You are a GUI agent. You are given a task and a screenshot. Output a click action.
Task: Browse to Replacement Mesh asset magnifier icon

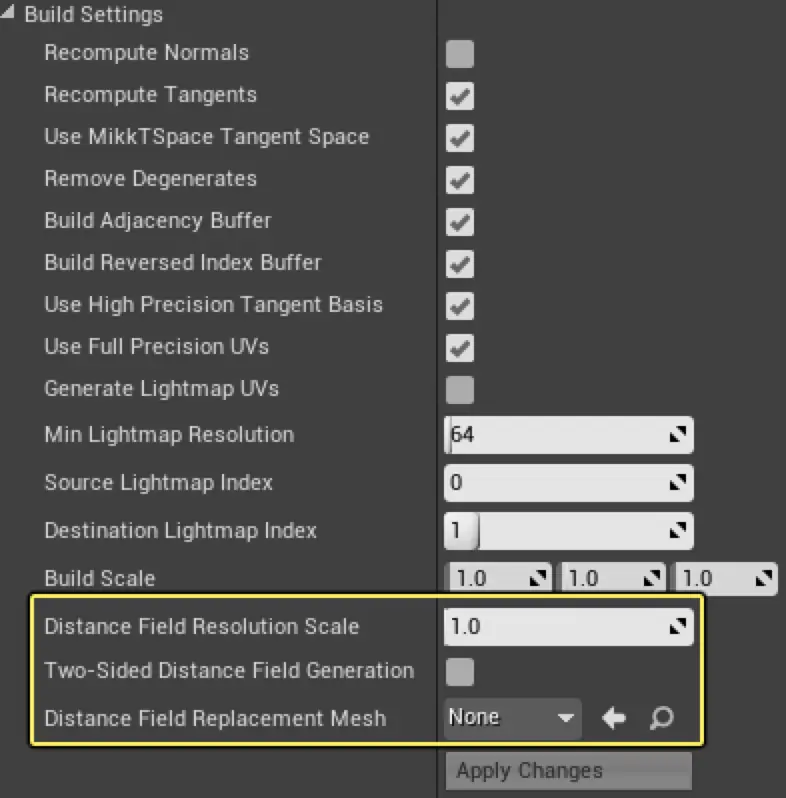point(662,718)
